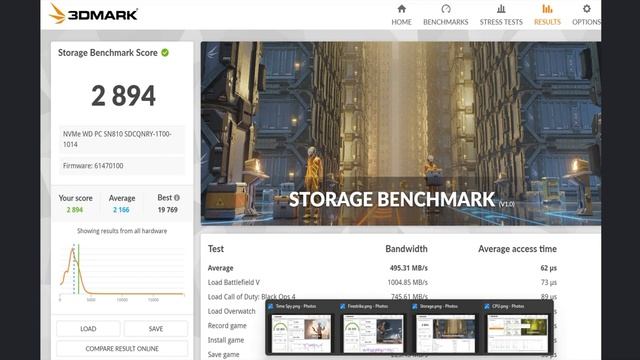This screenshot has height=360, width=640.
Task: Click Photos app icon for Firestrike.png
Action: click(x=342, y=306)
